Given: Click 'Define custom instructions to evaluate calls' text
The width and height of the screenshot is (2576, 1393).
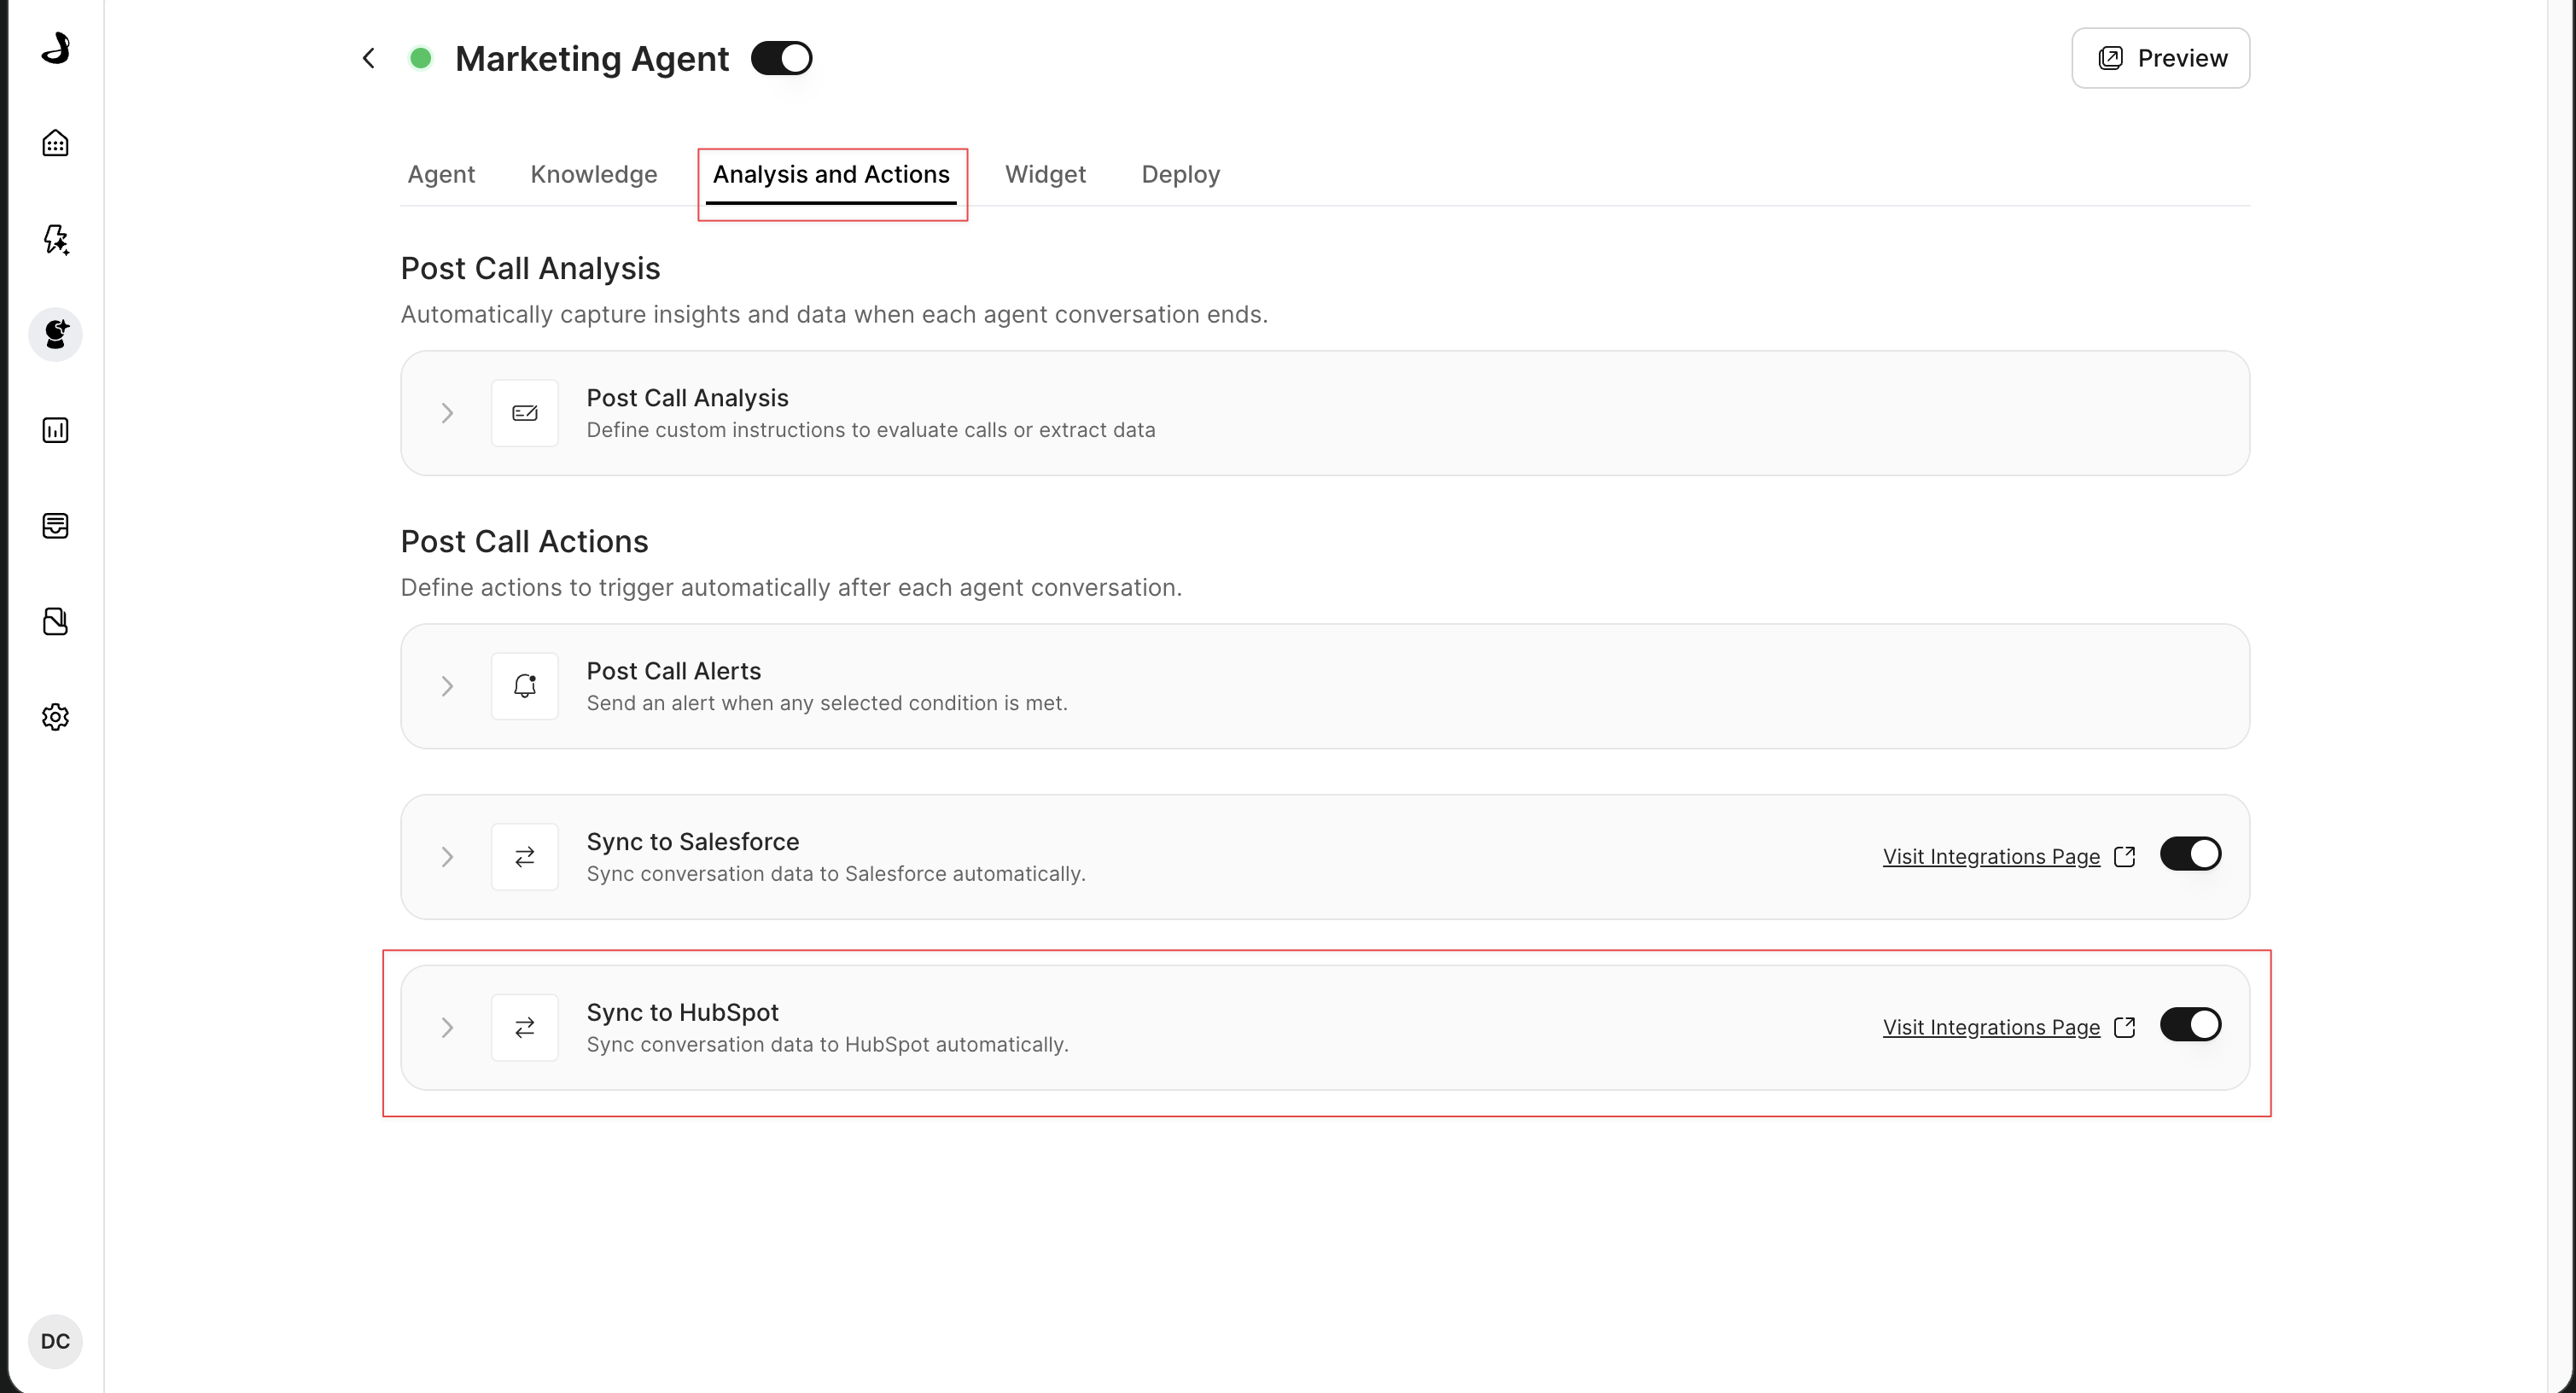Looking at the screenshot, I should [x=871, y=430].
